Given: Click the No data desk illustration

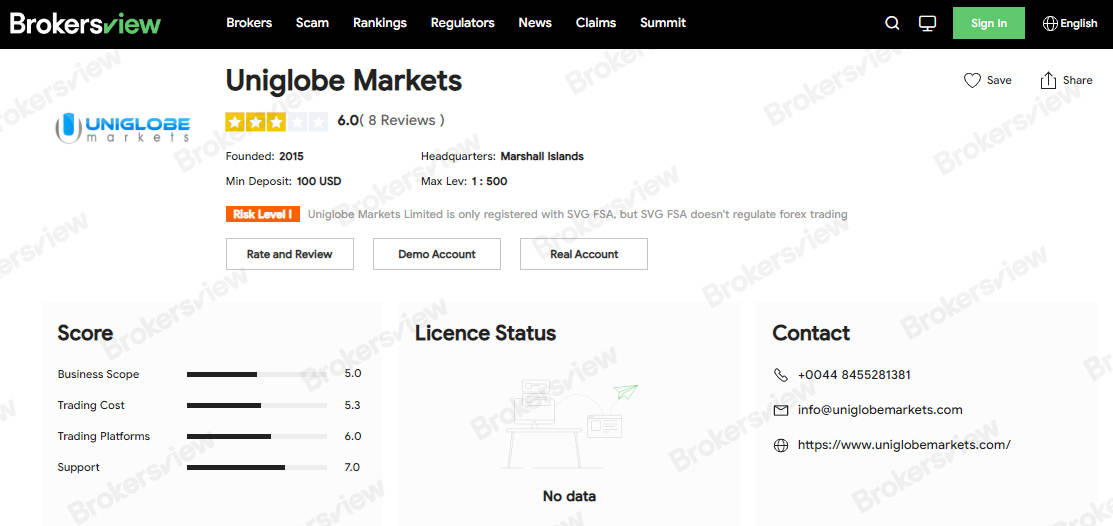Looking at the screenshot, I should (569, 424).
